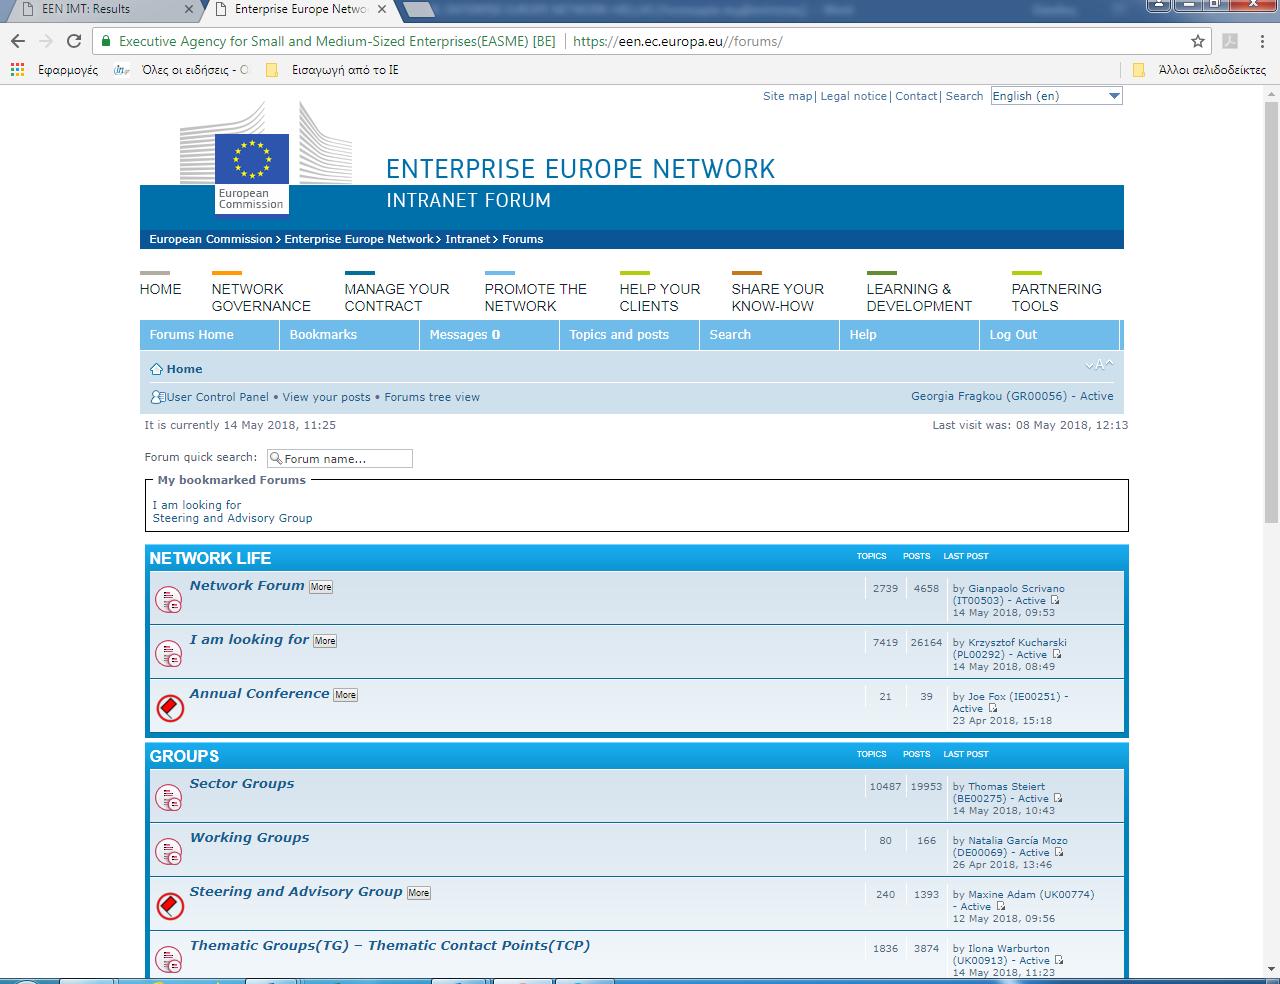
Task: Open the Legal notice link
Action: point(854,96)
